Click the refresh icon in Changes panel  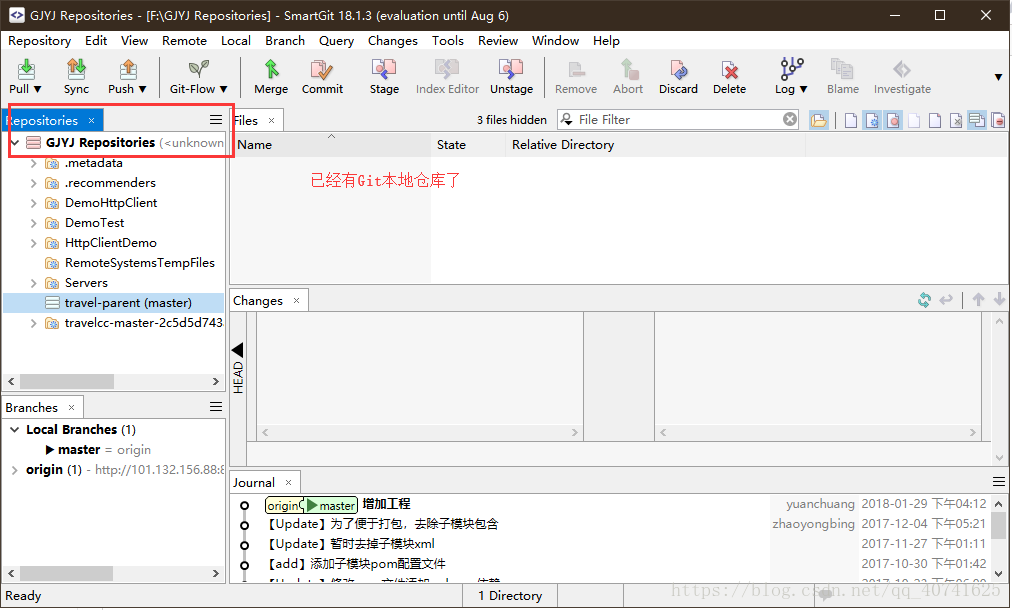(x=924, y=300)
